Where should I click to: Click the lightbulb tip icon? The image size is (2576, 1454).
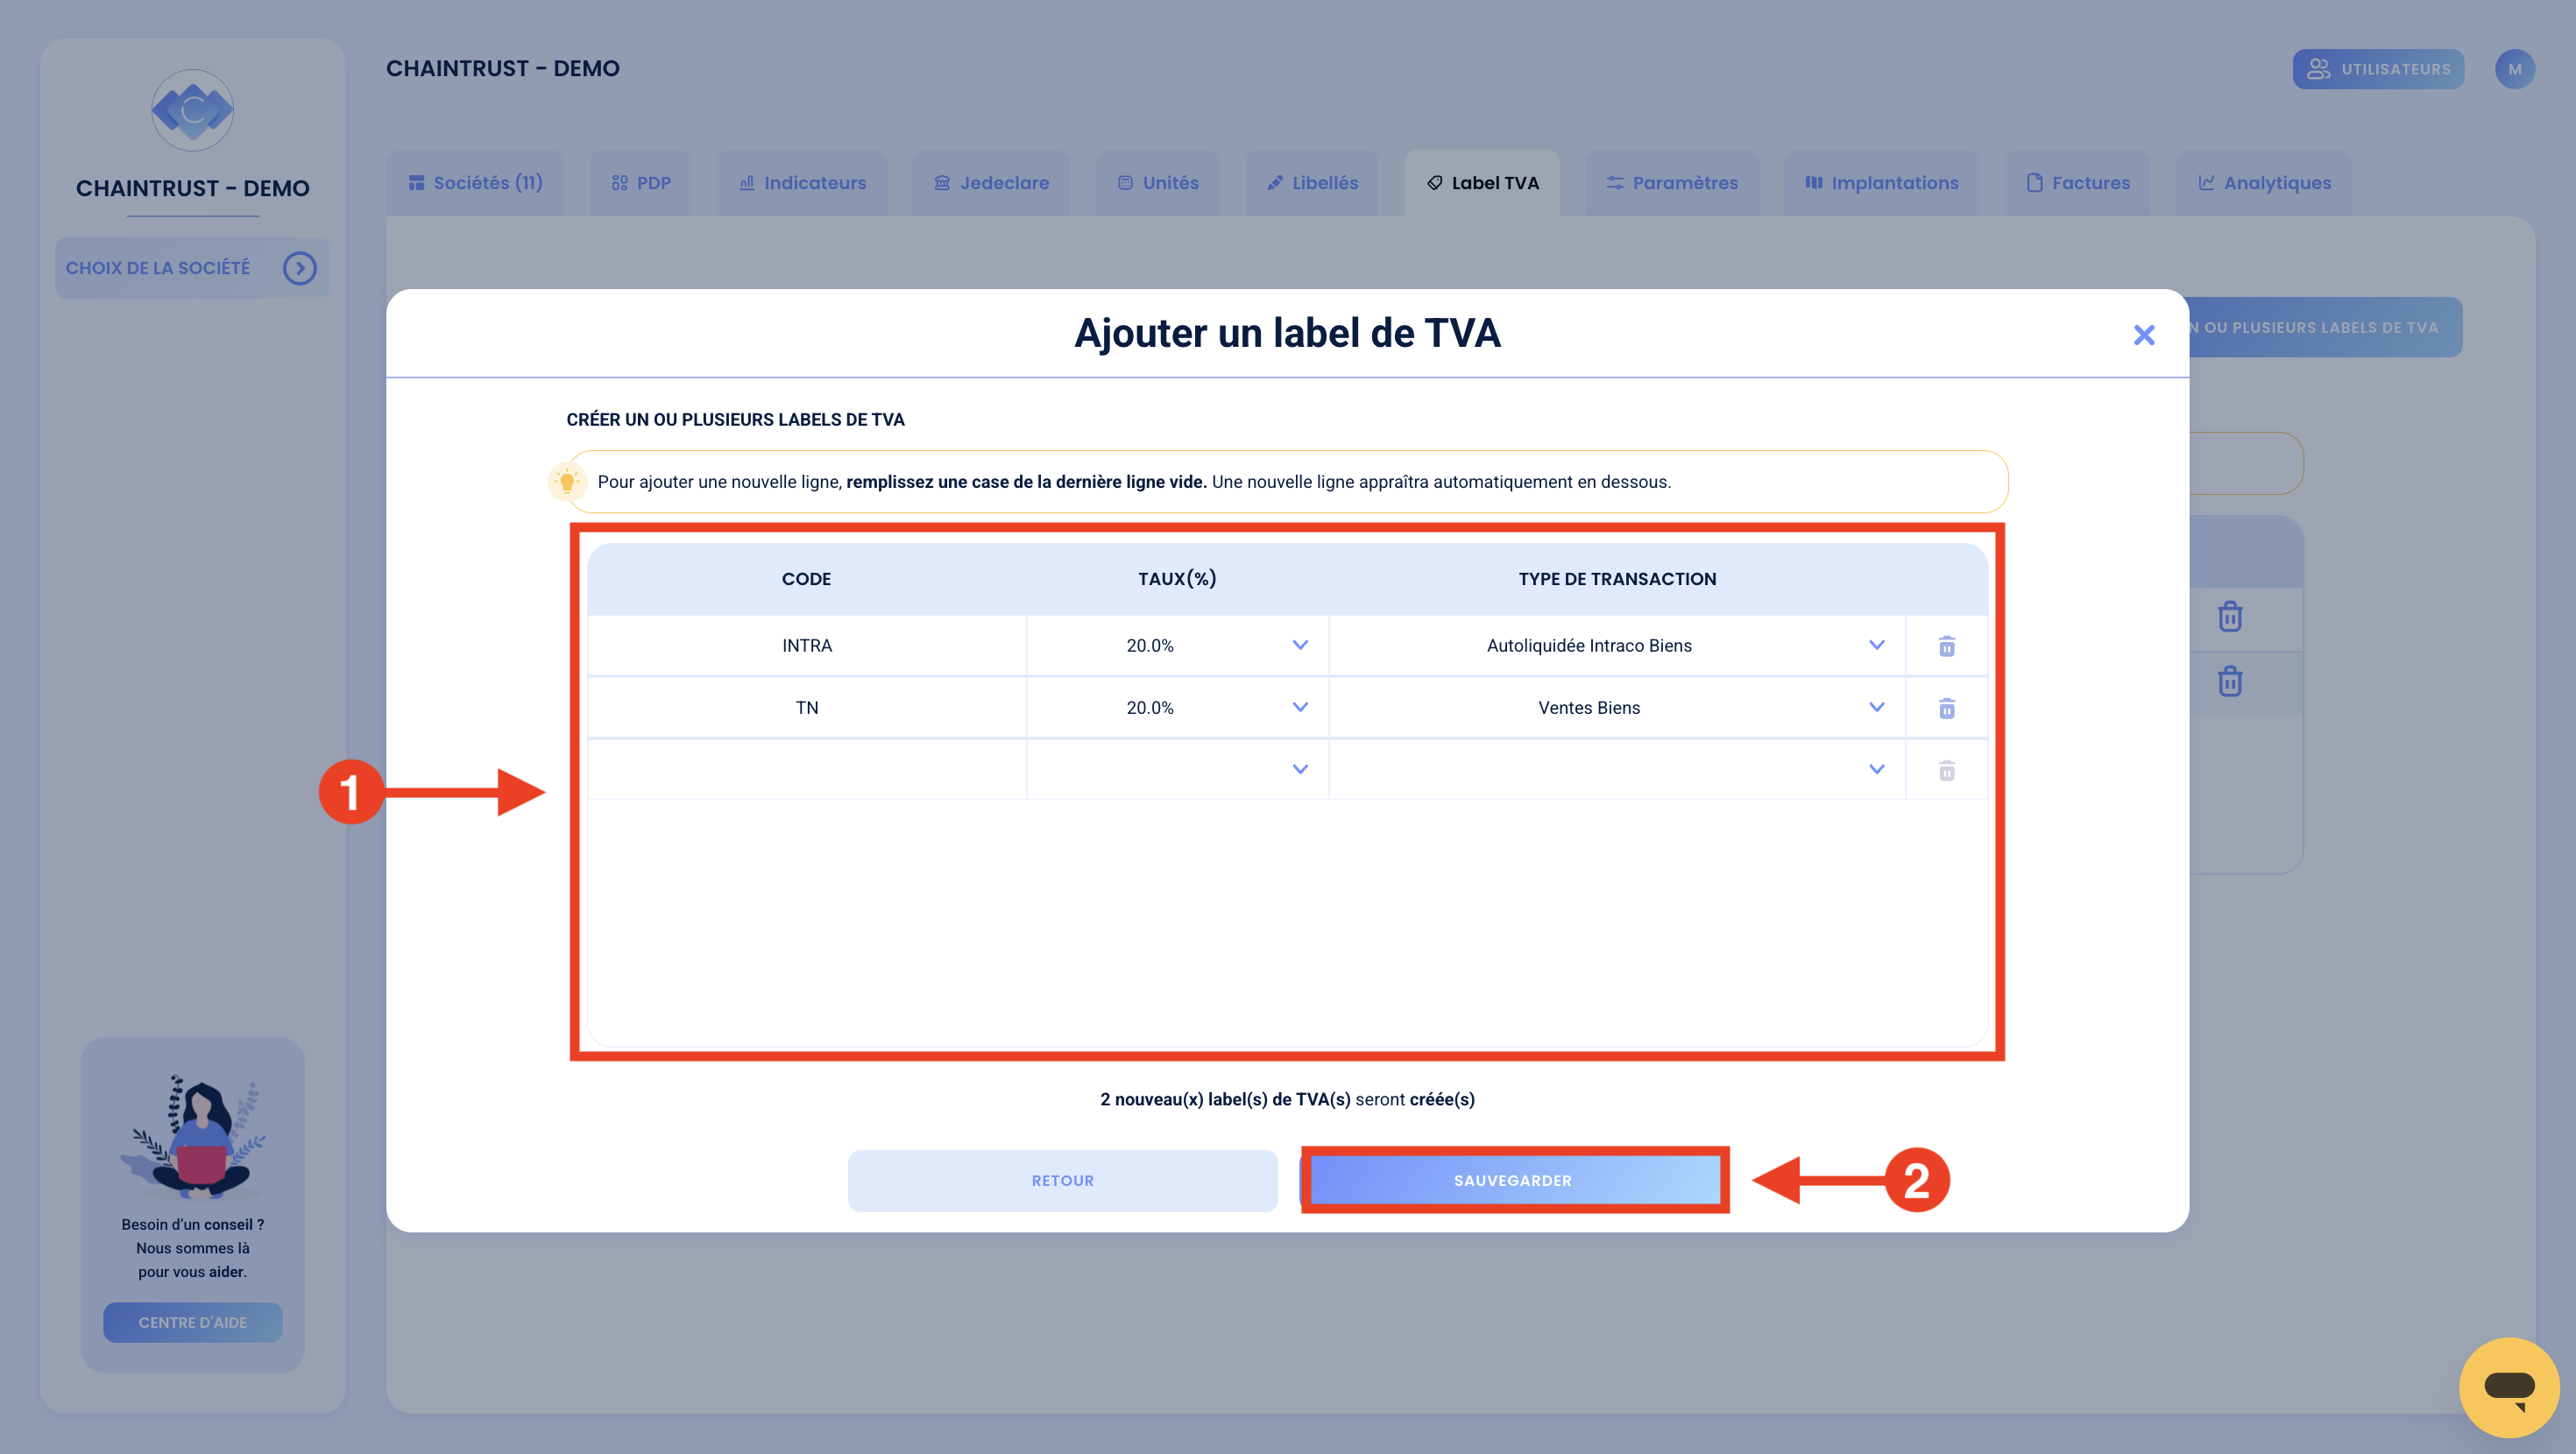click(567, 481)
